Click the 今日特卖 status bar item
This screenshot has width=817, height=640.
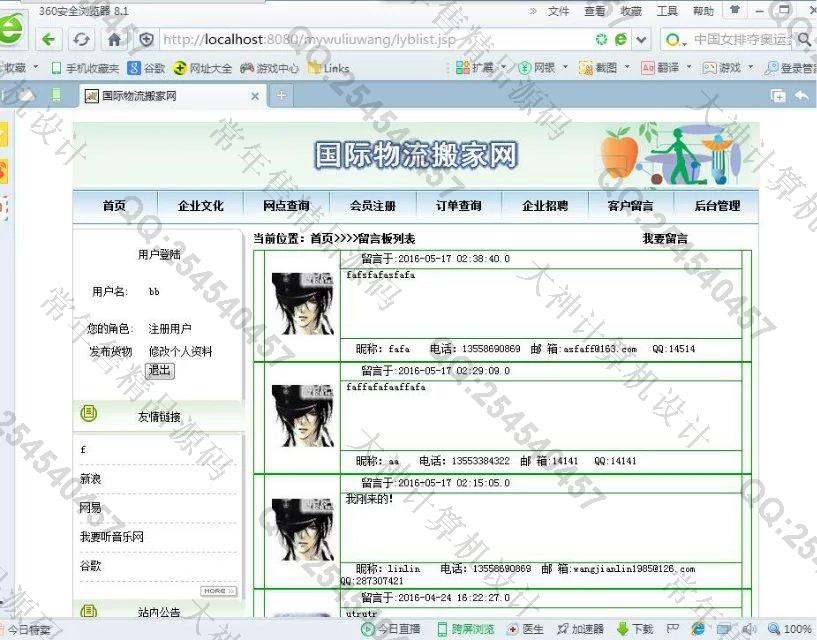26,630
